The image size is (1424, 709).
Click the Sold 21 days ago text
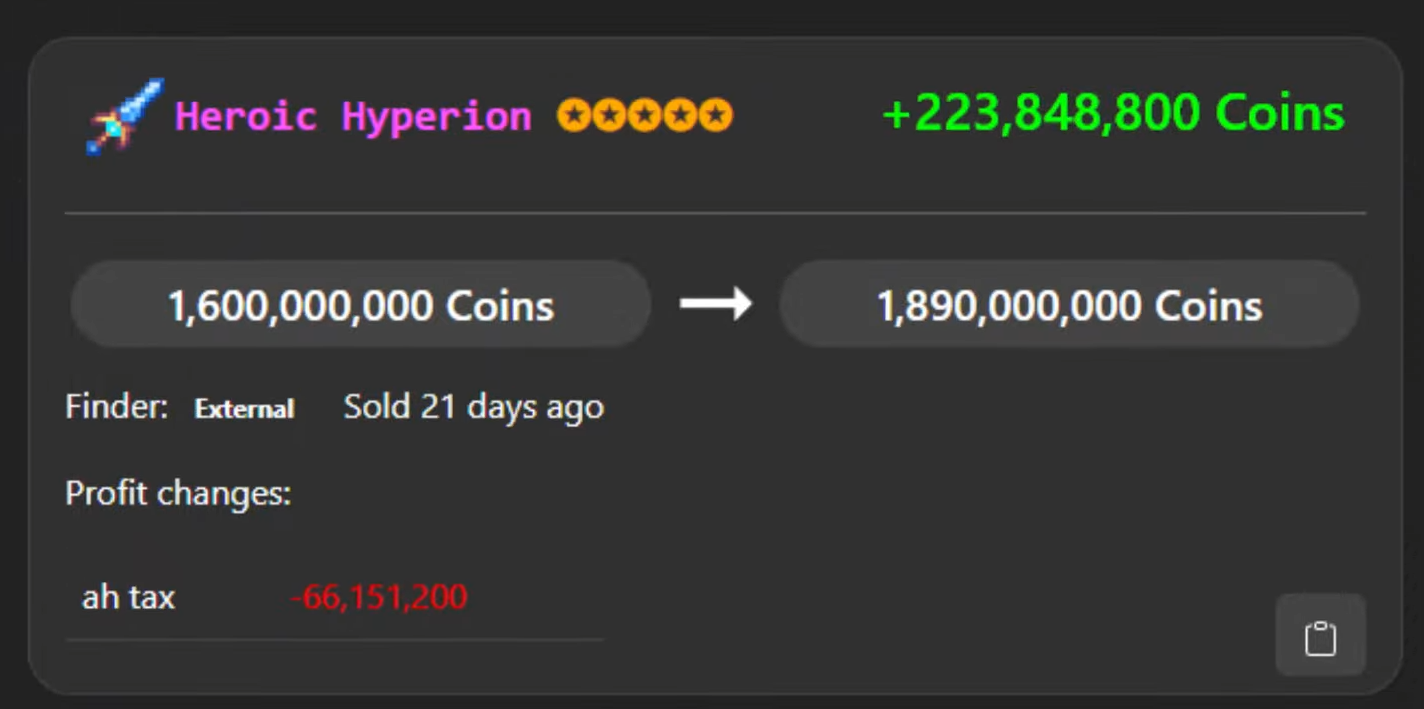coord(473,407)
